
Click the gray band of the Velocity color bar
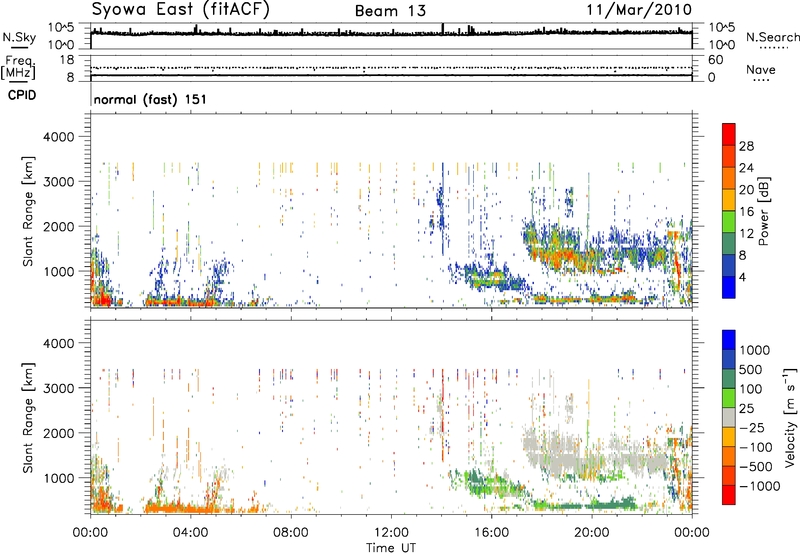[x=729, y=417]
